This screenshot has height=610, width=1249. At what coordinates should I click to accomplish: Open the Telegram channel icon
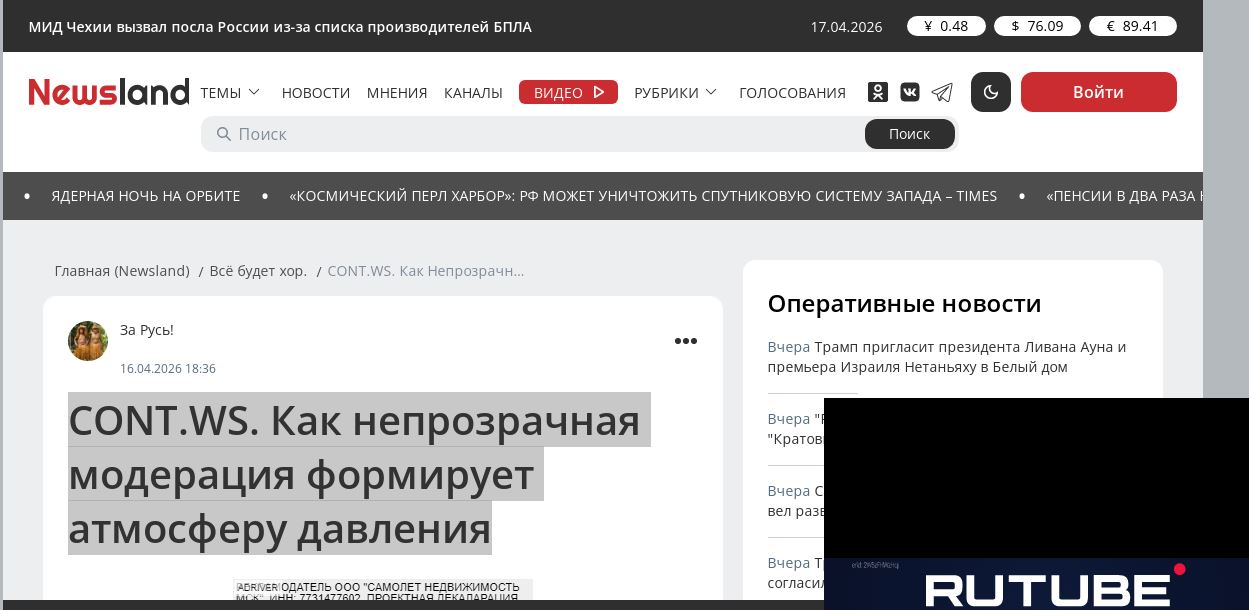coord(942,92)
